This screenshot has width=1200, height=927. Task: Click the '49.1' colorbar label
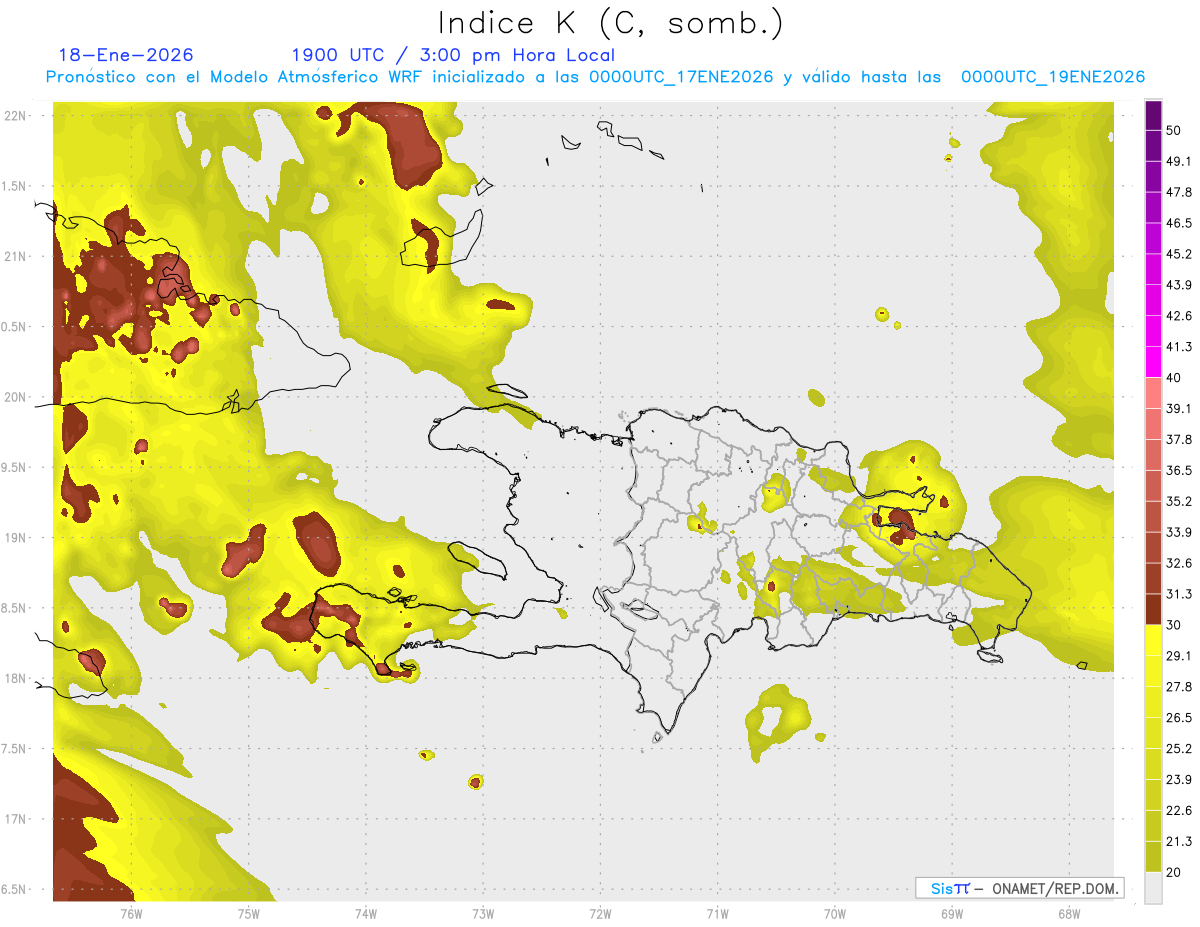click(x=1179, y=161)
